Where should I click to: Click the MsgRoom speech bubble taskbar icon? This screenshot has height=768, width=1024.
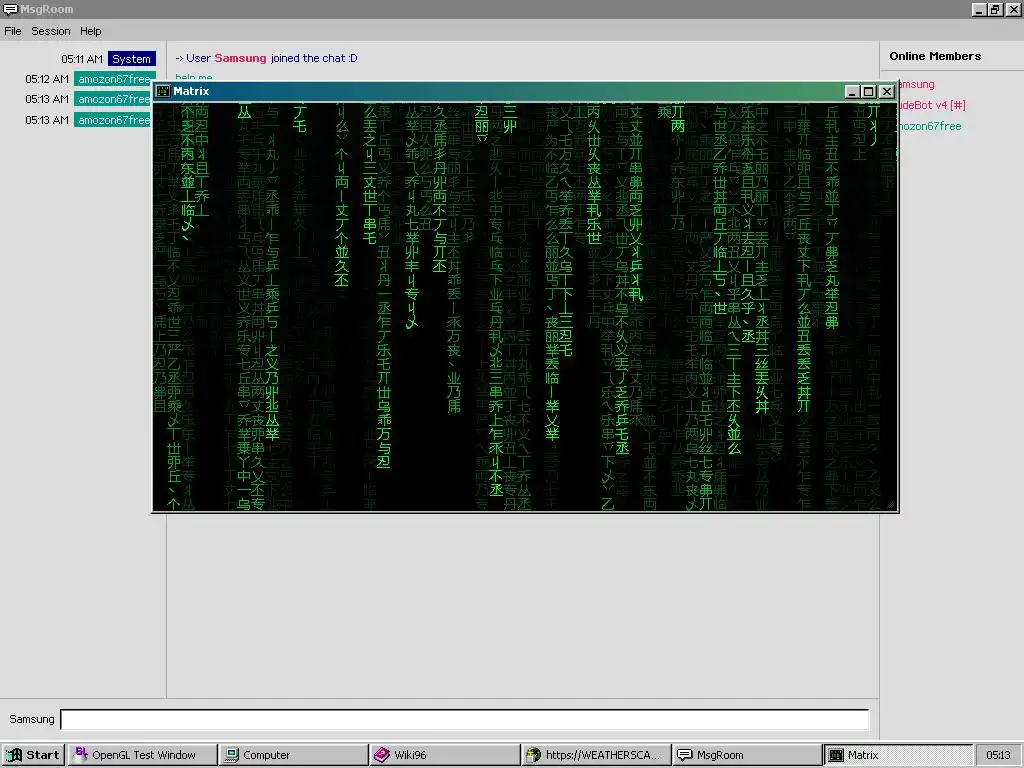tap(684, 755)
